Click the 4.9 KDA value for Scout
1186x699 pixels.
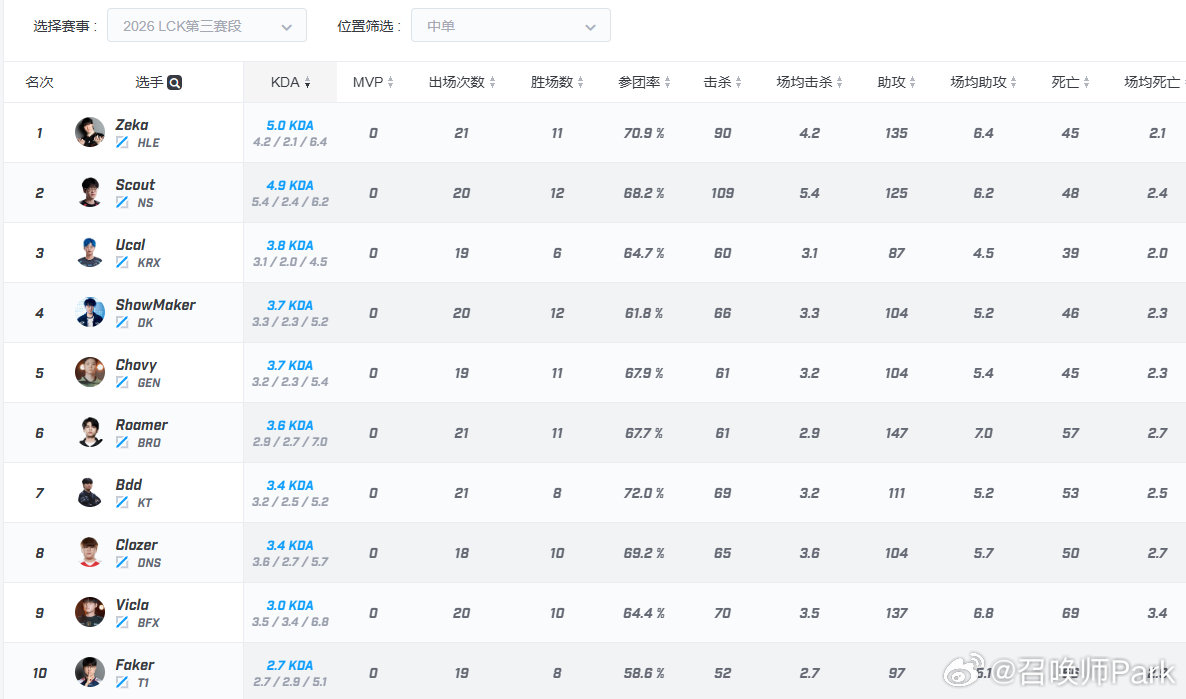coord(290,185)
